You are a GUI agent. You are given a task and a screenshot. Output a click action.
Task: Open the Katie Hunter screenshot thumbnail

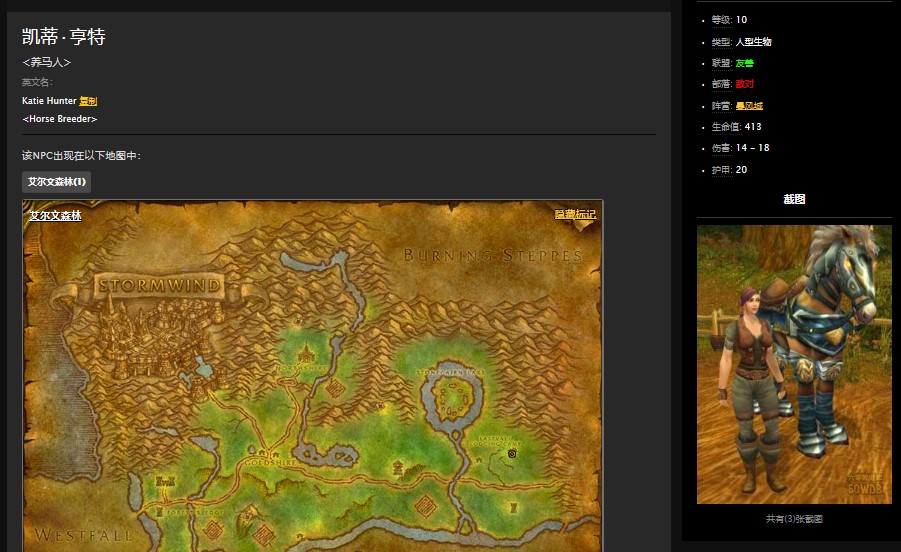(x=794, y=364)
